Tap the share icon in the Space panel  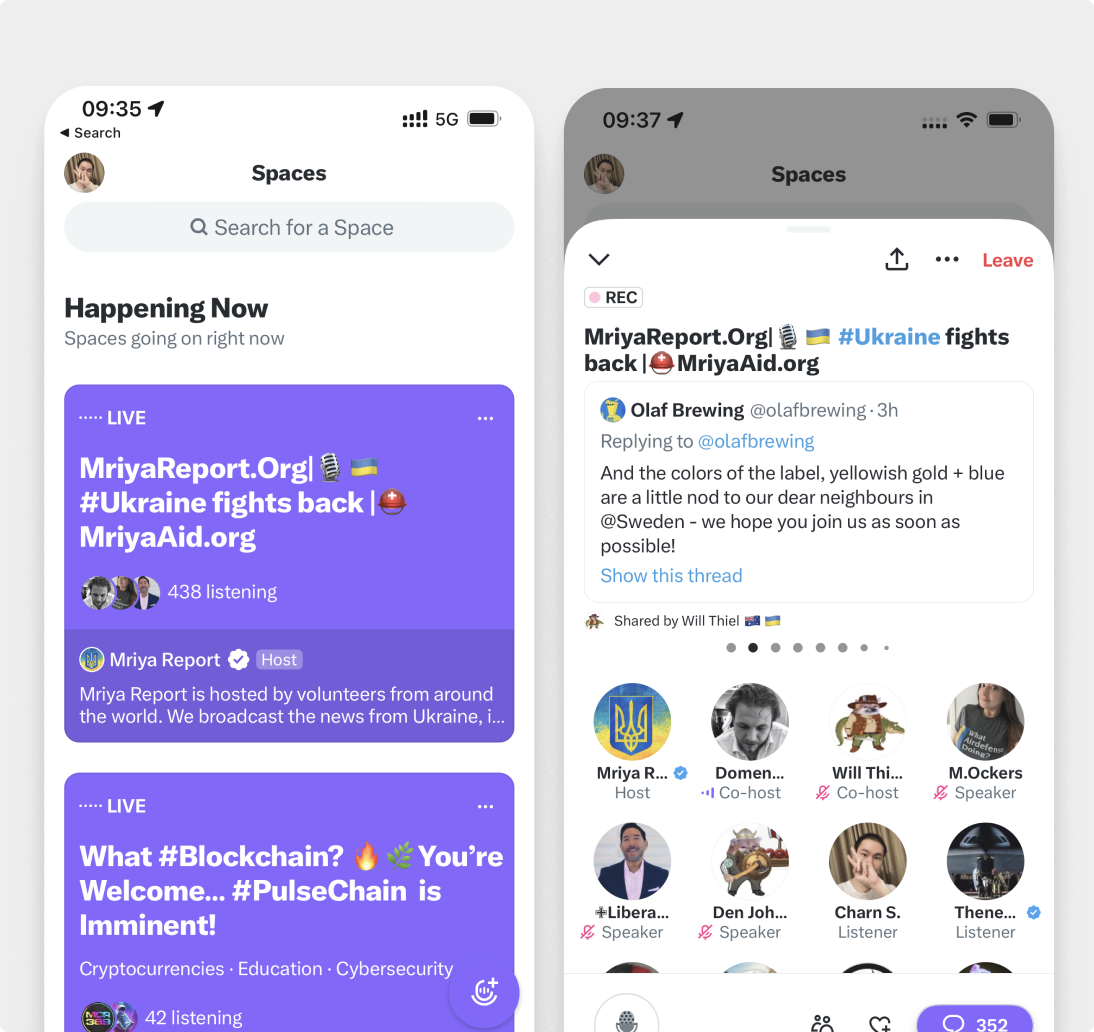click(897, 259)
